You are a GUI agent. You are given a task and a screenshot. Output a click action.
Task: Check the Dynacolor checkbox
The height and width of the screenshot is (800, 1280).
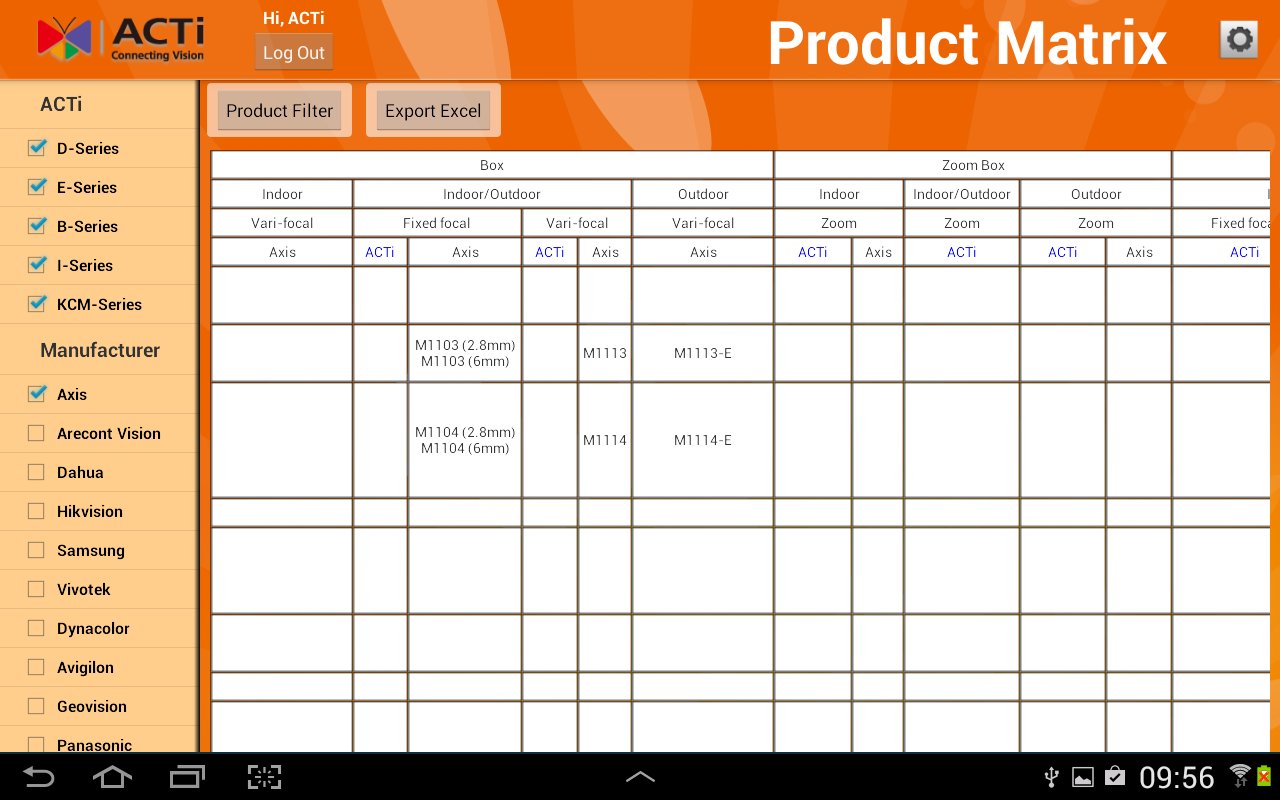tap(37, 628)
